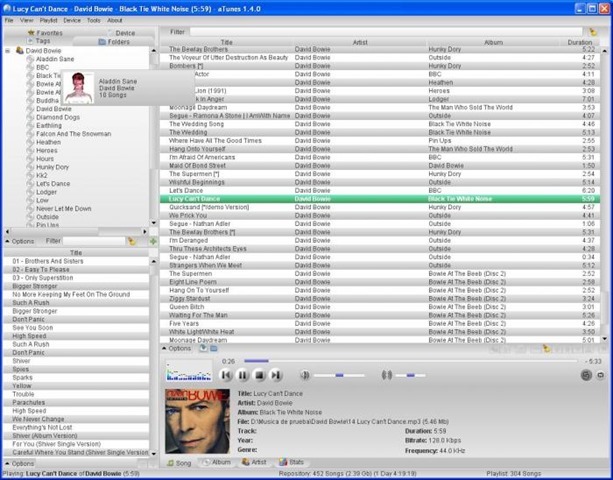Select the Outside album disc icon

(30, 217)
